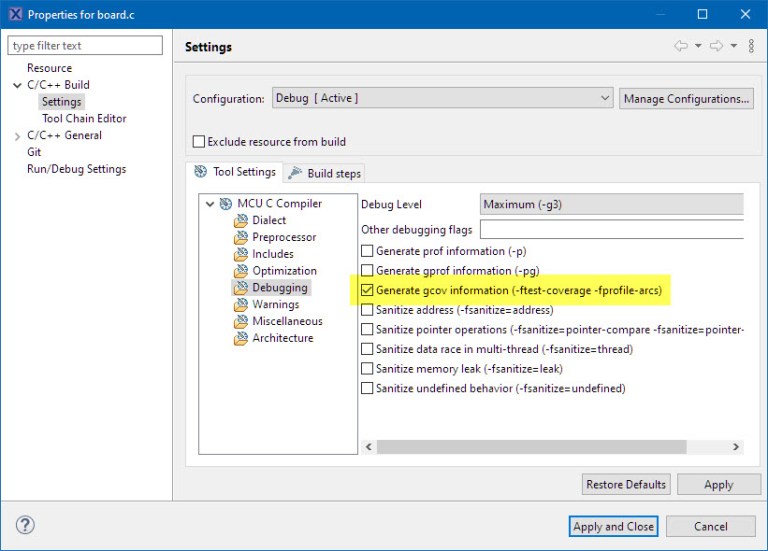This screenshot has width=768, height=551.
Task: Select the Includes settings entry
Action: coord(273,254)
